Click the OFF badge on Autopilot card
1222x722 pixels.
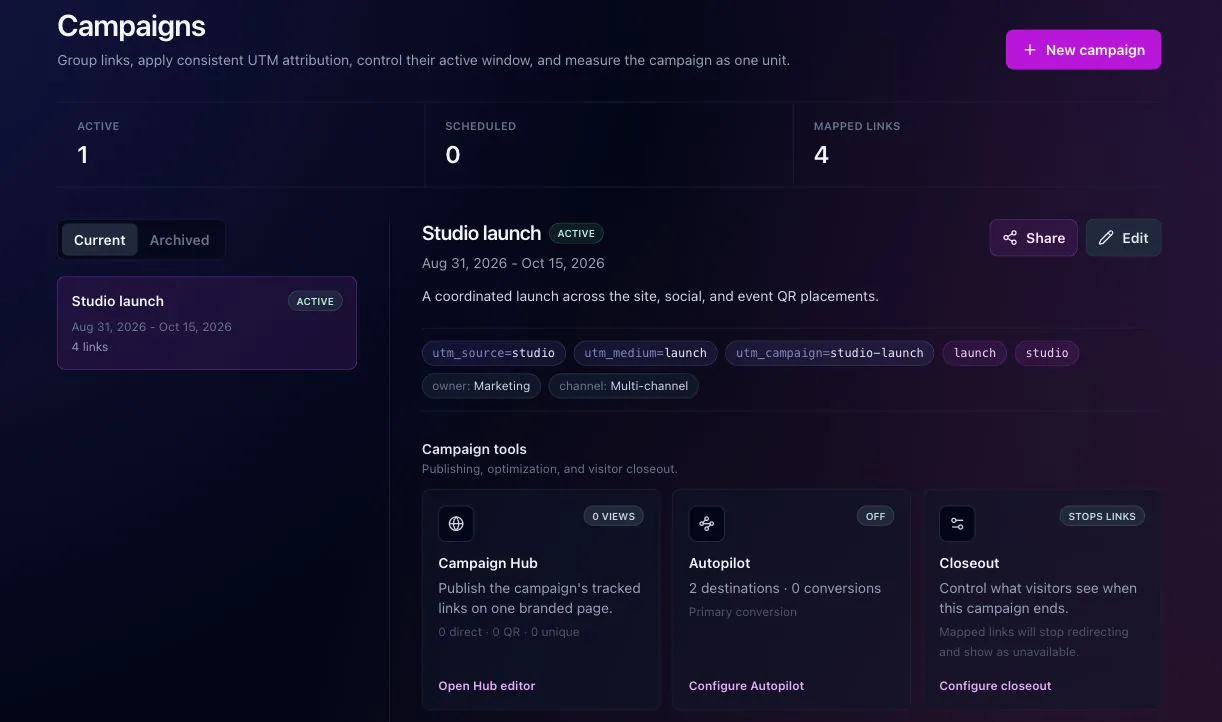pos(876,516)
